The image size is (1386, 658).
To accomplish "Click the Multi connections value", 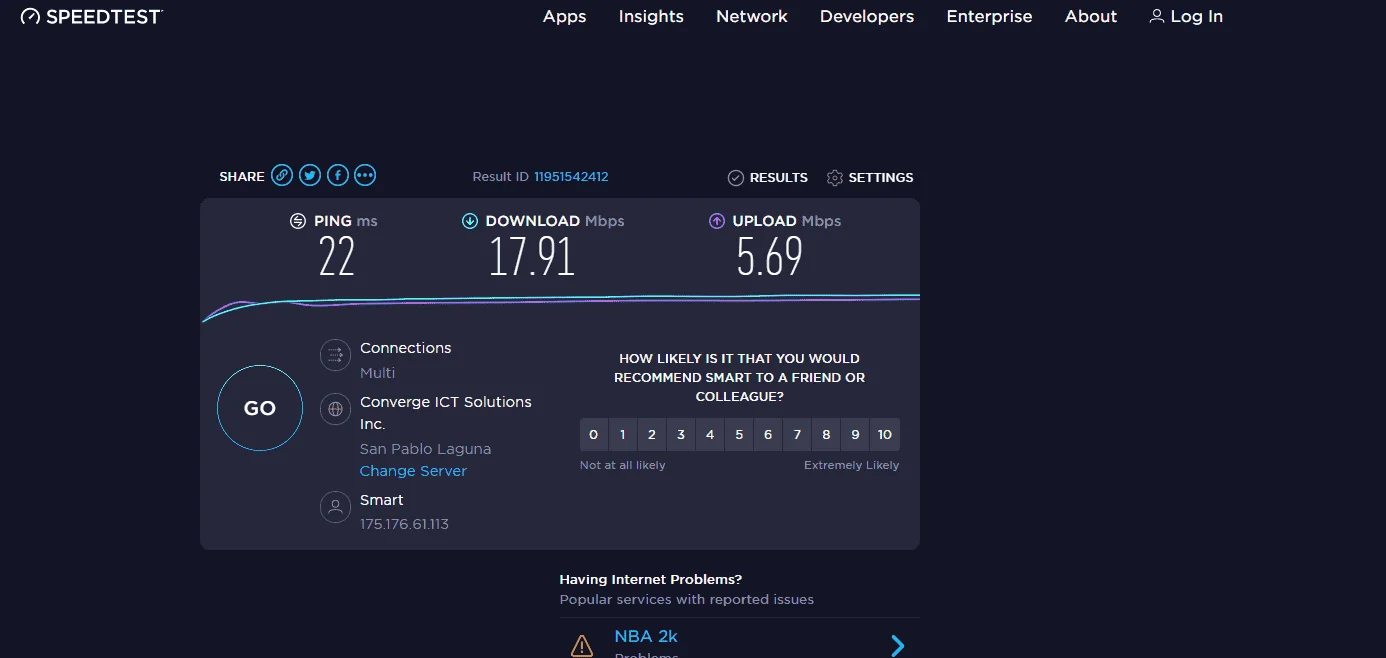I will point(378,373).
